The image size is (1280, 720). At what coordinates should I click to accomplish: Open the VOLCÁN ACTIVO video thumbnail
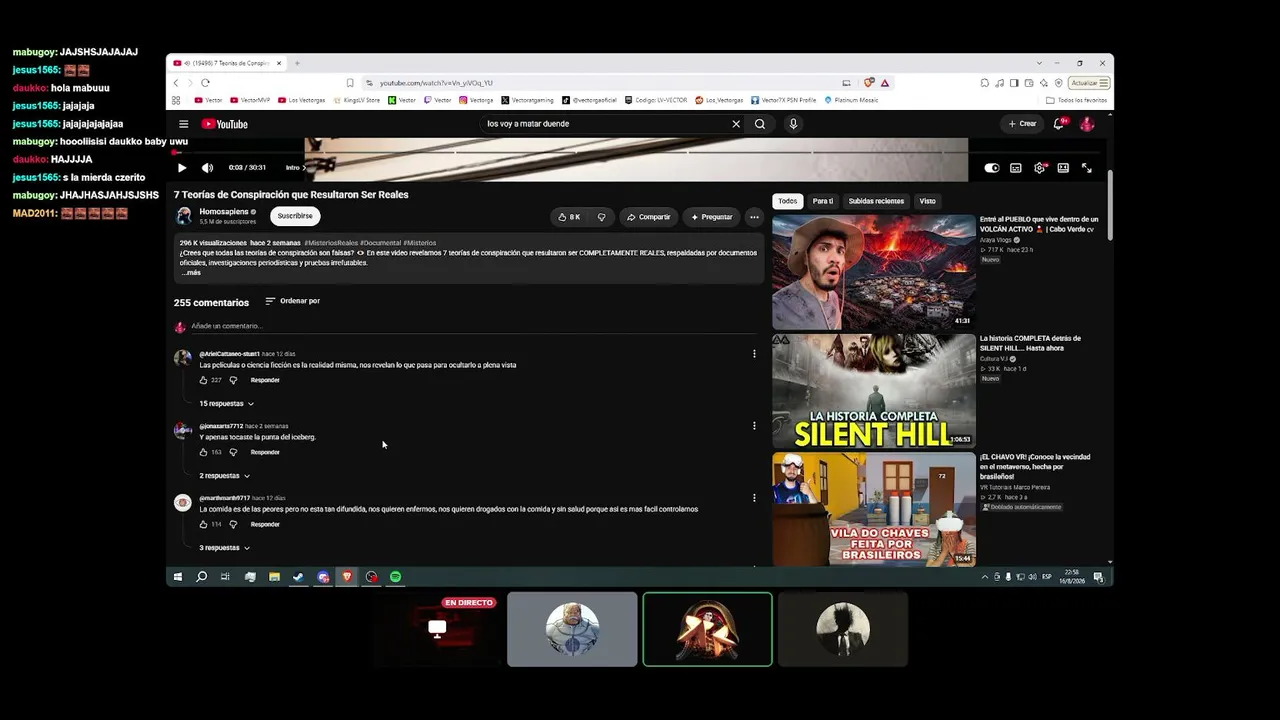(x=874, y=272)
